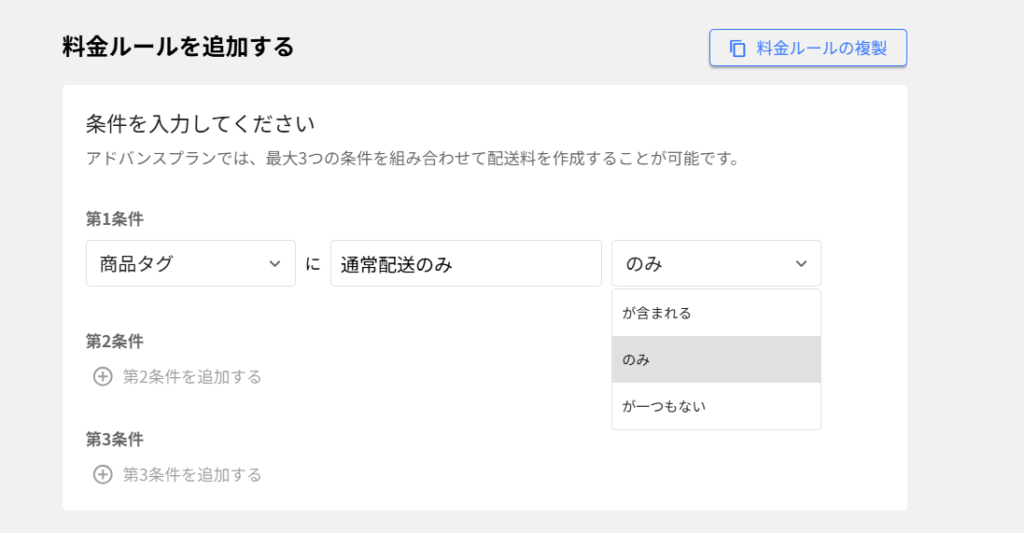Click the 料金ルールを追加する page heading
Viewport: 1024px width, 533px height.
178,47
